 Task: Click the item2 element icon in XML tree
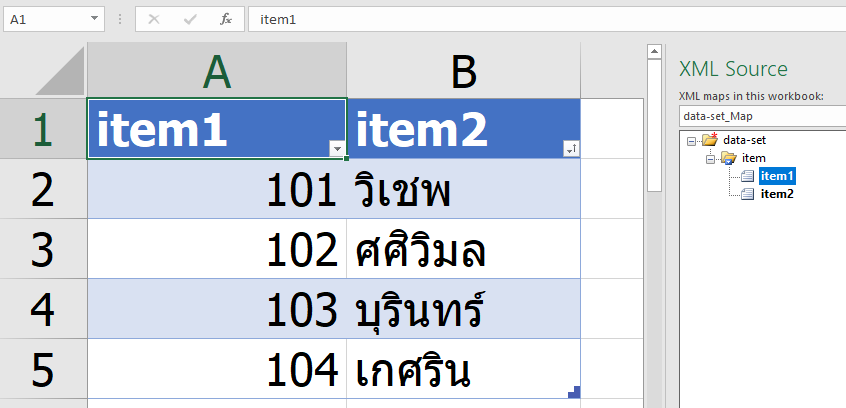click(748, 194)
